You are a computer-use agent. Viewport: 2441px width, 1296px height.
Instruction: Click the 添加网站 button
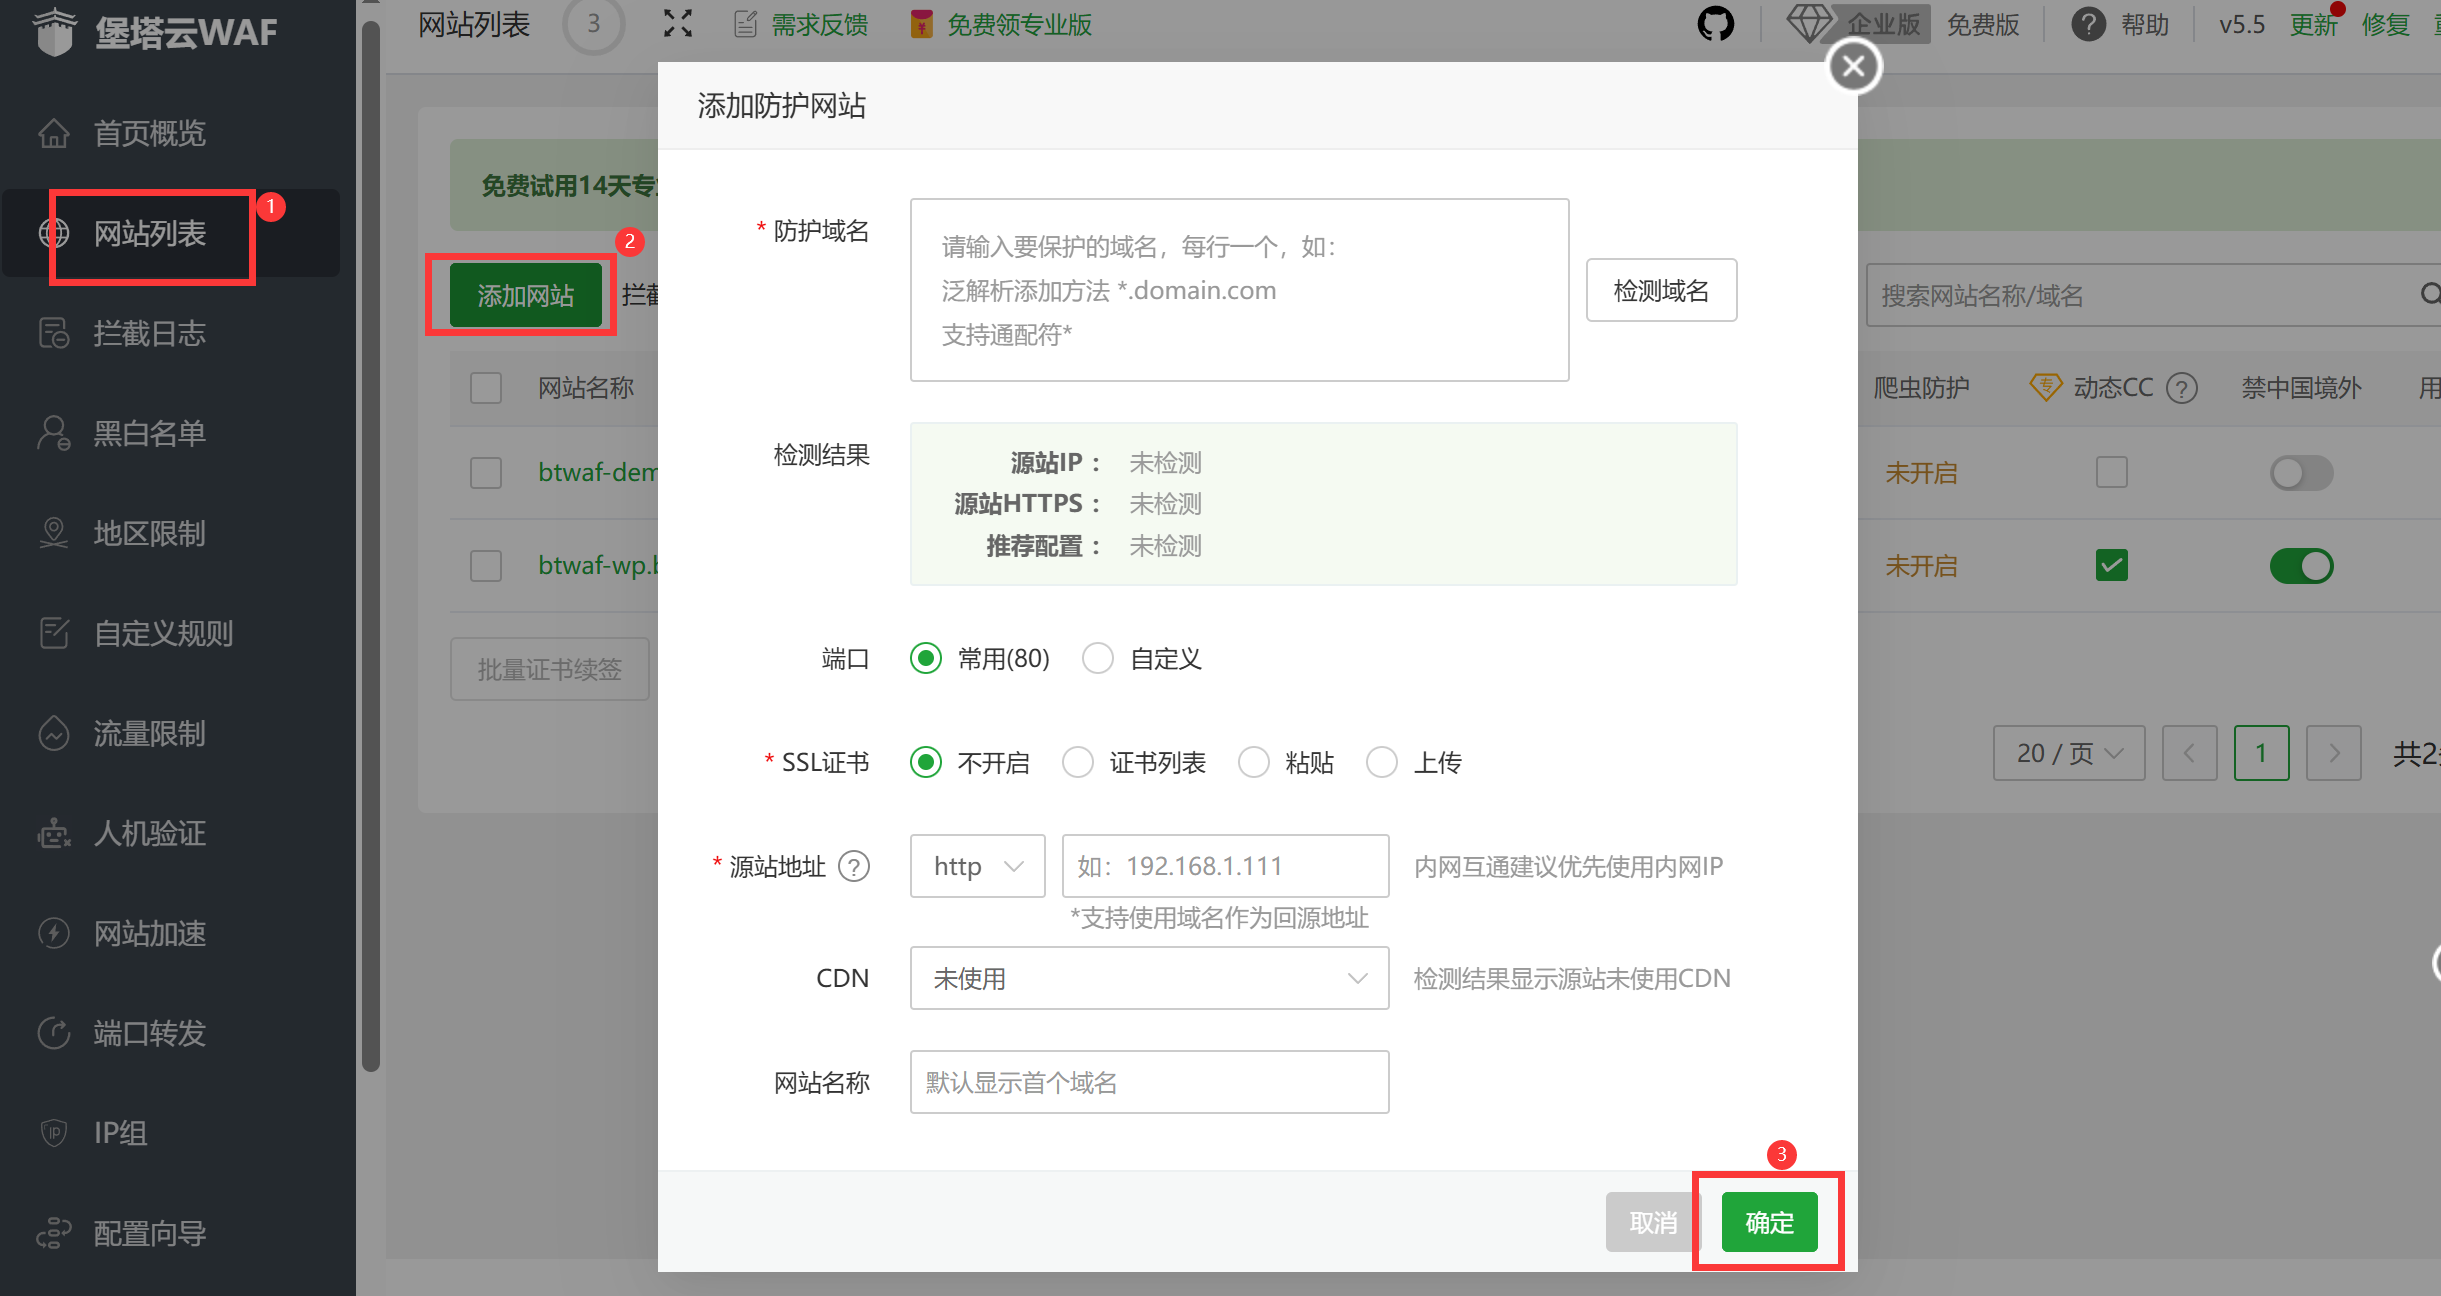(526, 295)
